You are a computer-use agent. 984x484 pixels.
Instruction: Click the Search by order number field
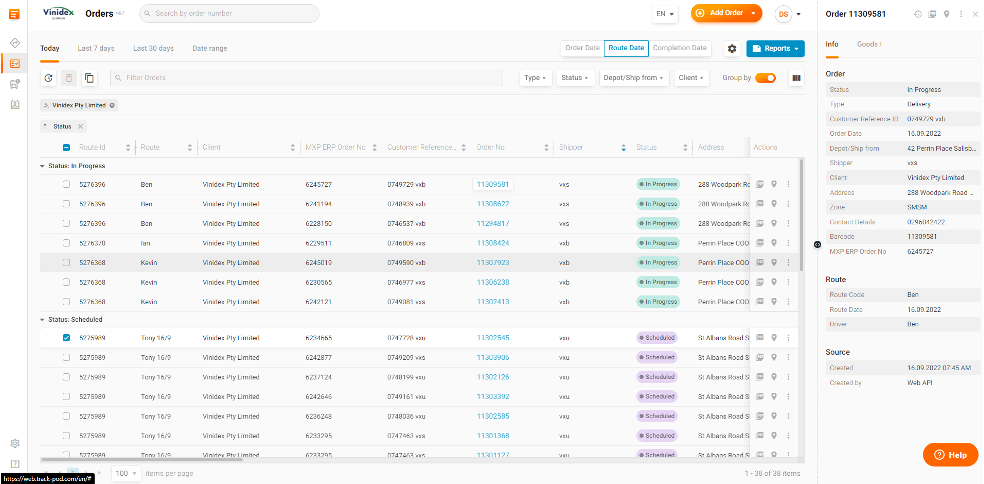coord(230,13)
